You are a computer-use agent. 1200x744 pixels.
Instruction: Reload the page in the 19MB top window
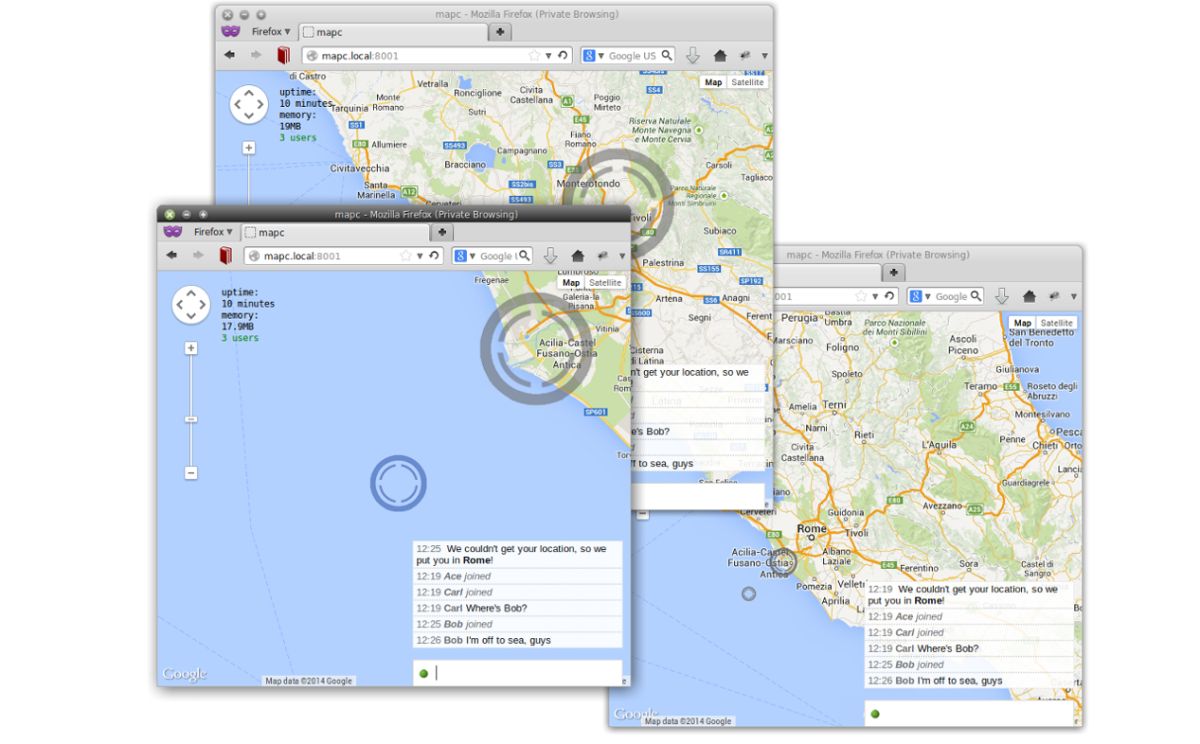point(563,55)
